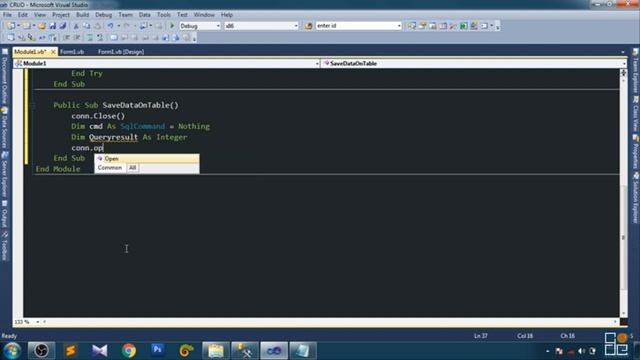Start debugging with the green play icon
Screen dimensions: 640x360
172,26
